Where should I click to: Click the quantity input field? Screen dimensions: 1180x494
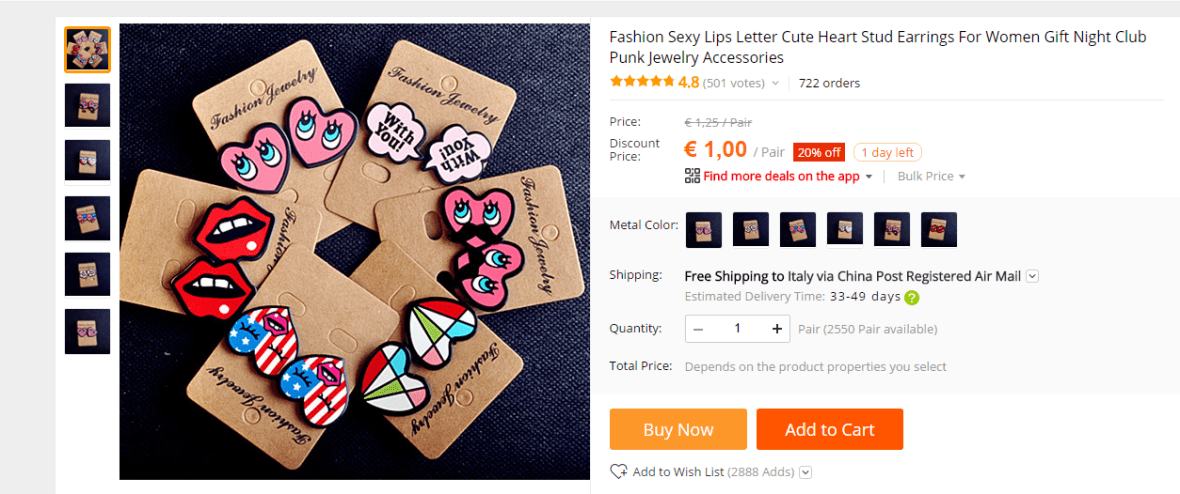click(738, 329)
